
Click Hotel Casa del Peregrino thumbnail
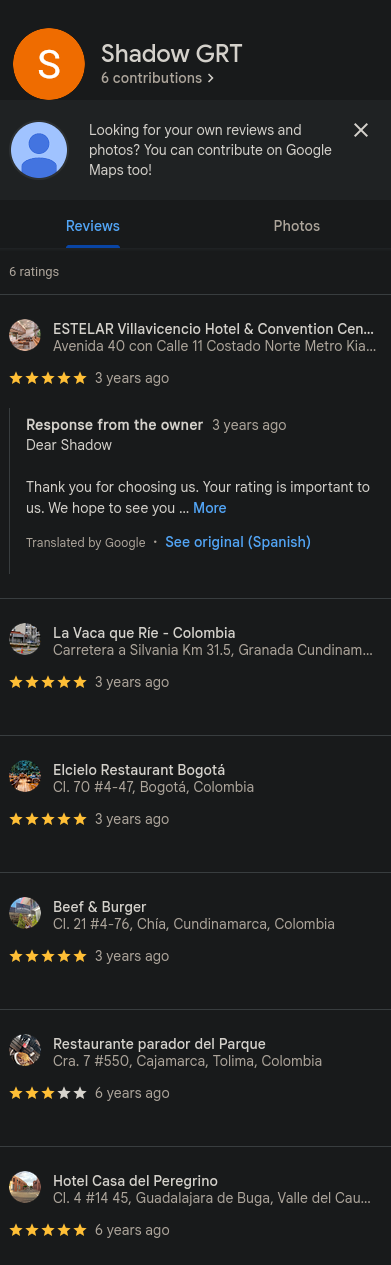25,1187
